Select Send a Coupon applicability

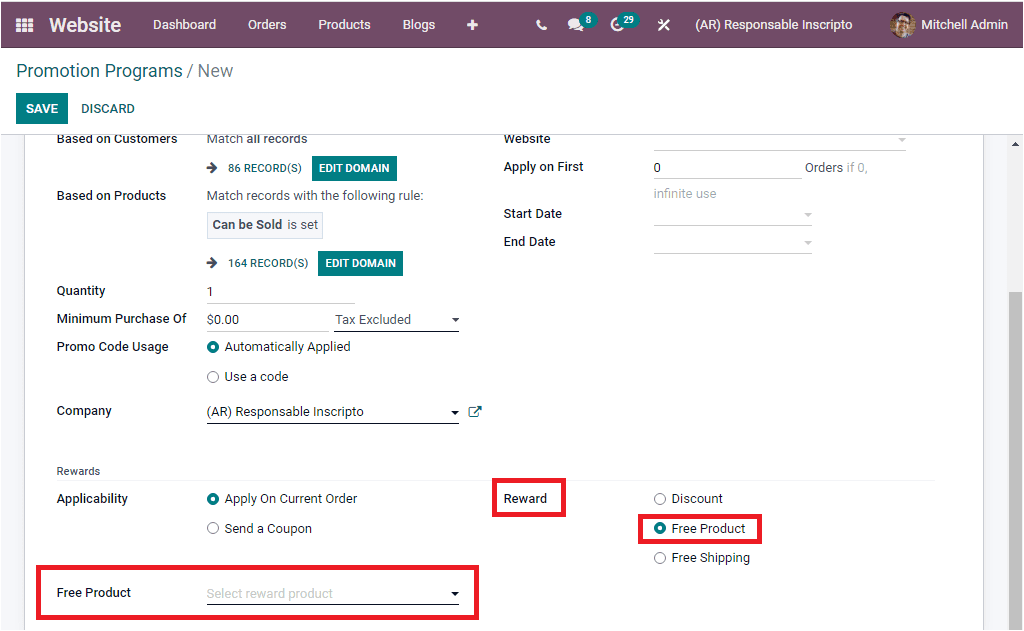[x=212, y=527]
